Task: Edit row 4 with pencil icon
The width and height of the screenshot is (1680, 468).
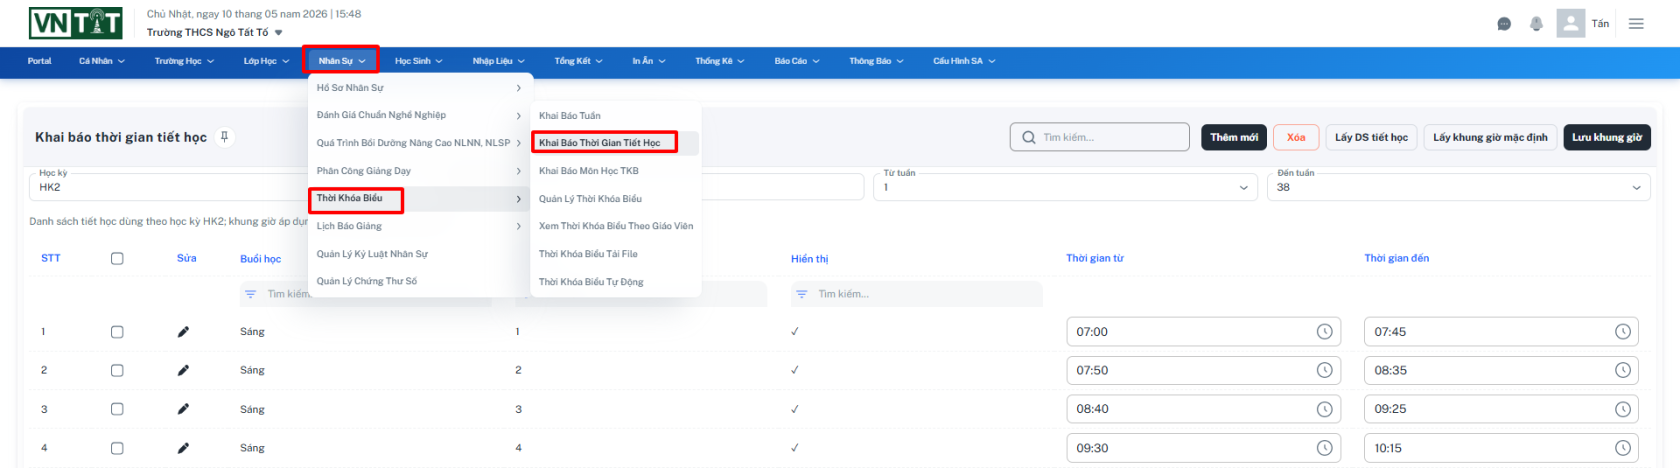Action: coord(183,448)
